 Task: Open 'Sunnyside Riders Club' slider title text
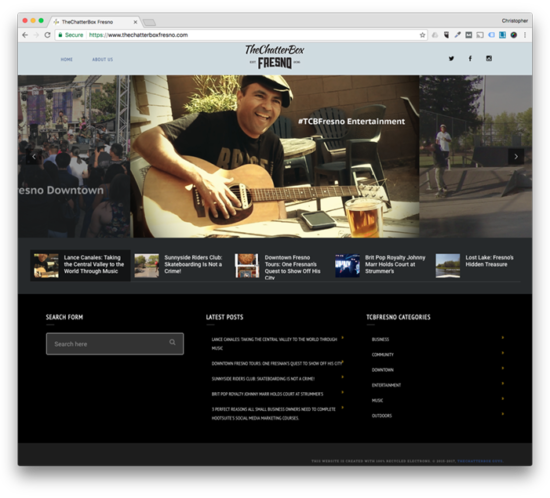193,264
